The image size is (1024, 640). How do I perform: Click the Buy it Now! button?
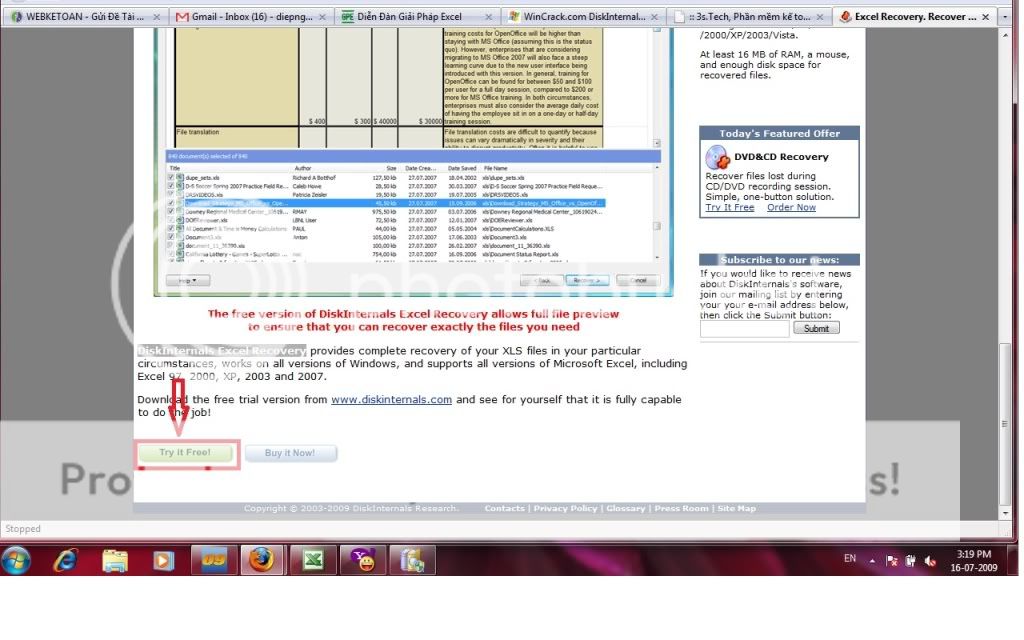[x=290, y=453]
